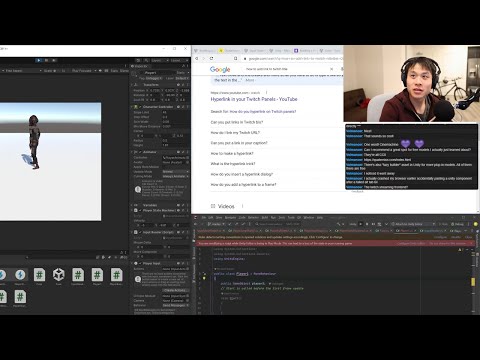
Task: Select the Unity cube prefab asset icon
Action: (59, 274)
